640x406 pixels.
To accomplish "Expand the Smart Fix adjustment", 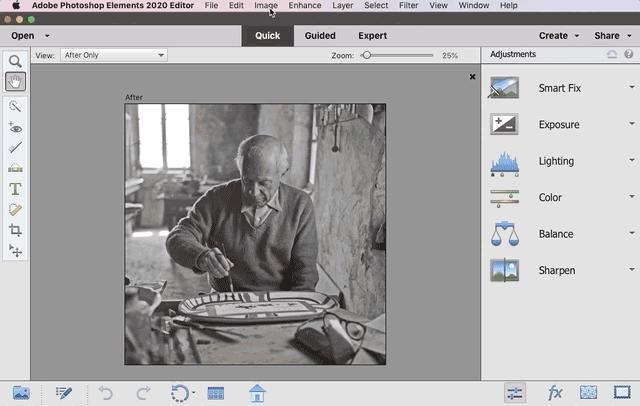I will click(x=631, y=87).
